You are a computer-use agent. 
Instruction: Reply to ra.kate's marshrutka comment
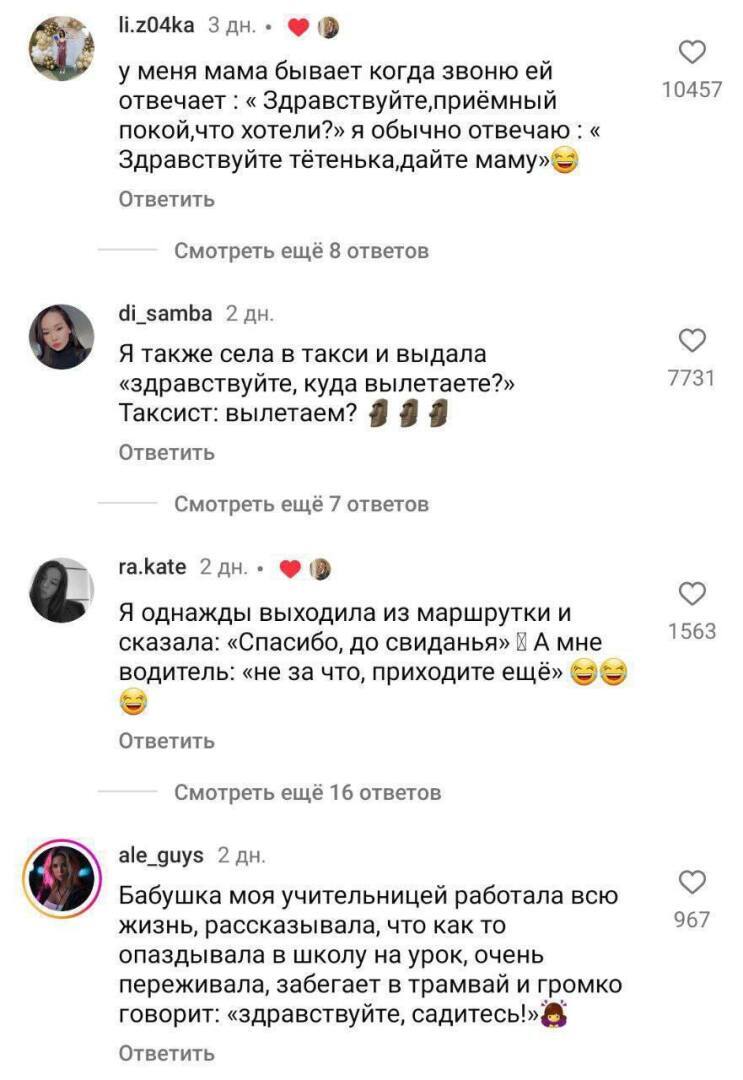point(167,740)
